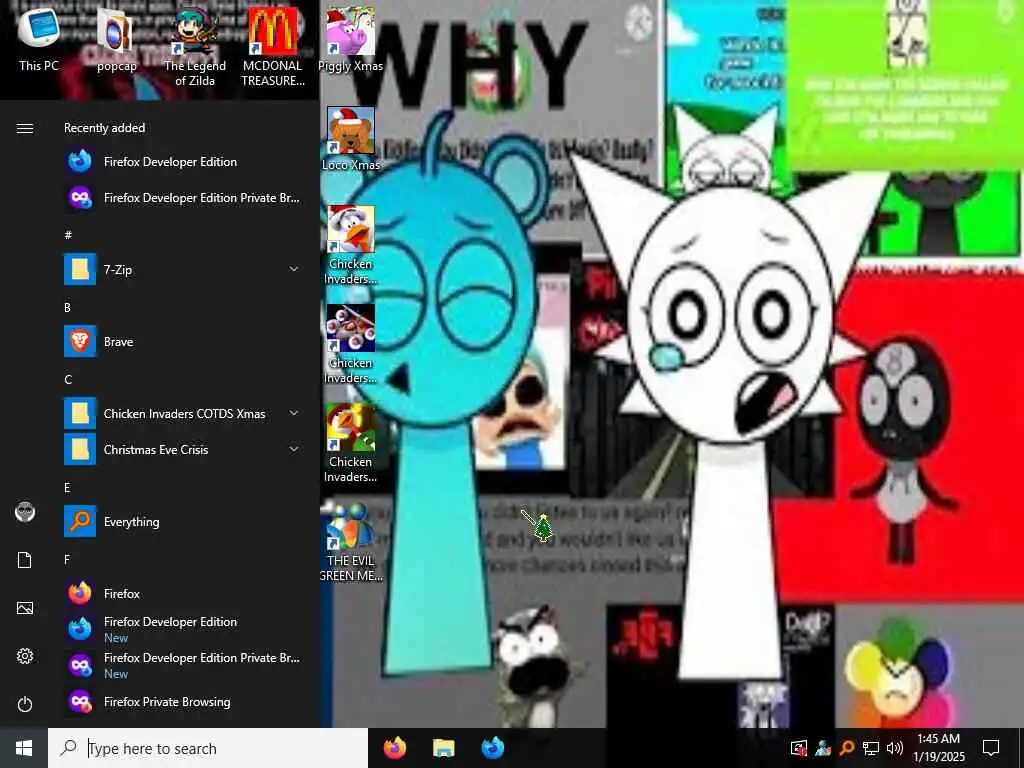Click the Recently added heading
Viewport: 1024px width, 768px height.
(x=104, y=128)
